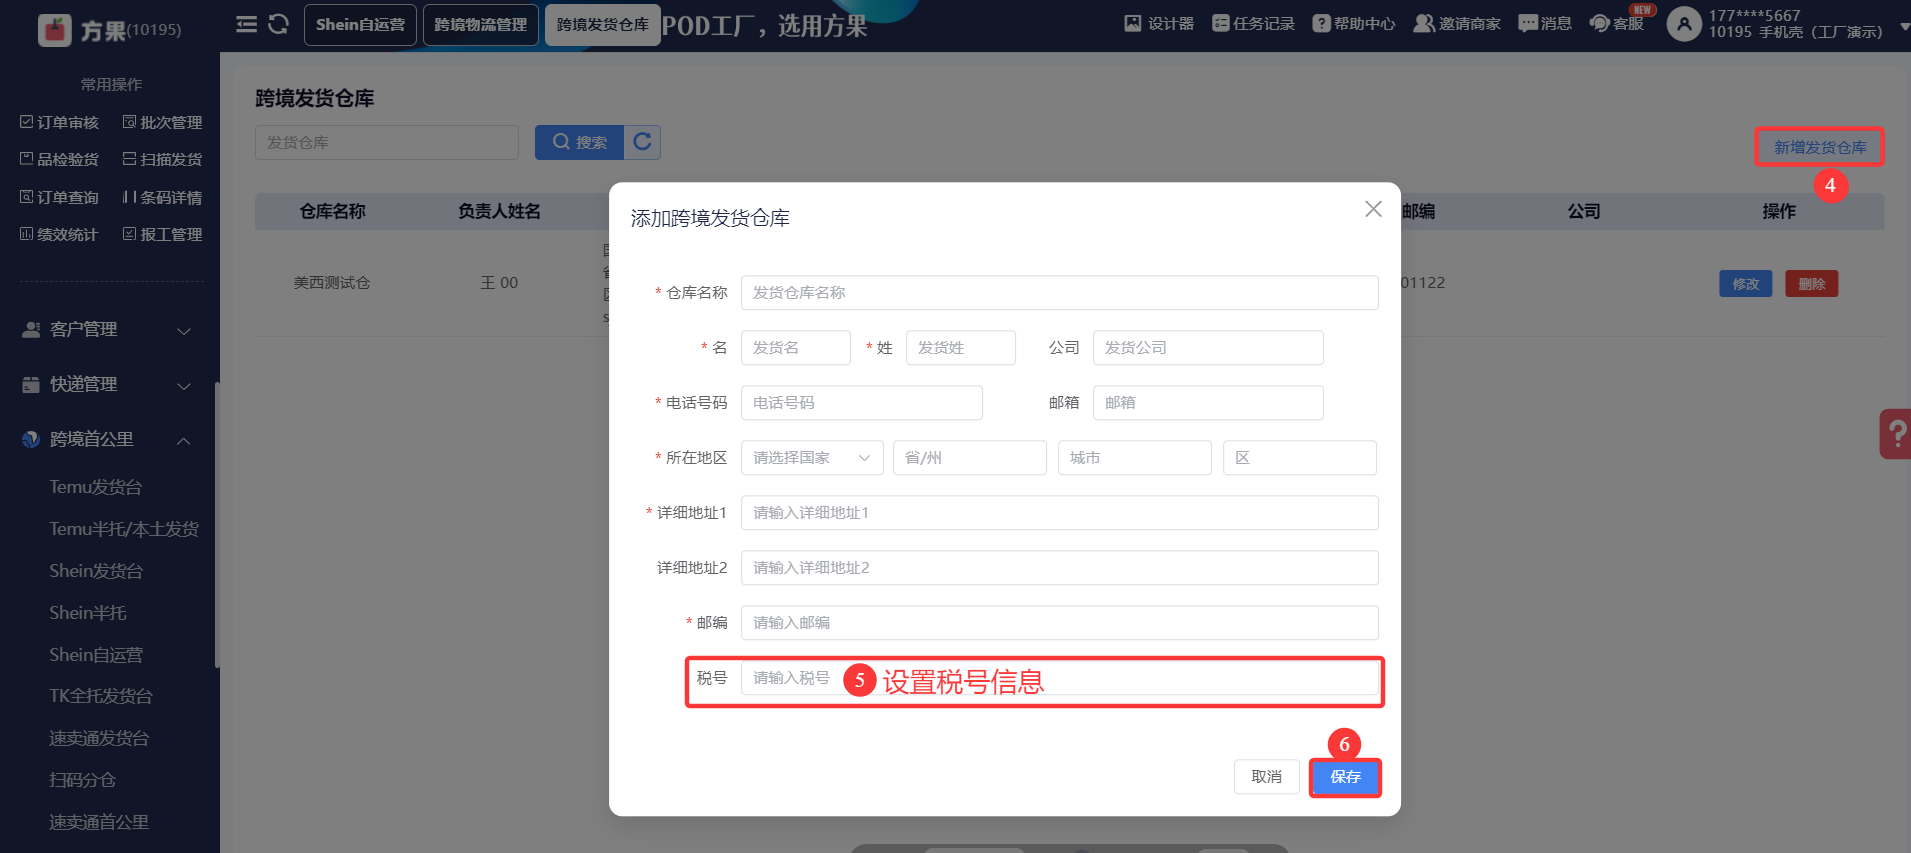Open 邀请商家 invite merchants
Screen dimensions: 1911x853
pos(1457,24)
